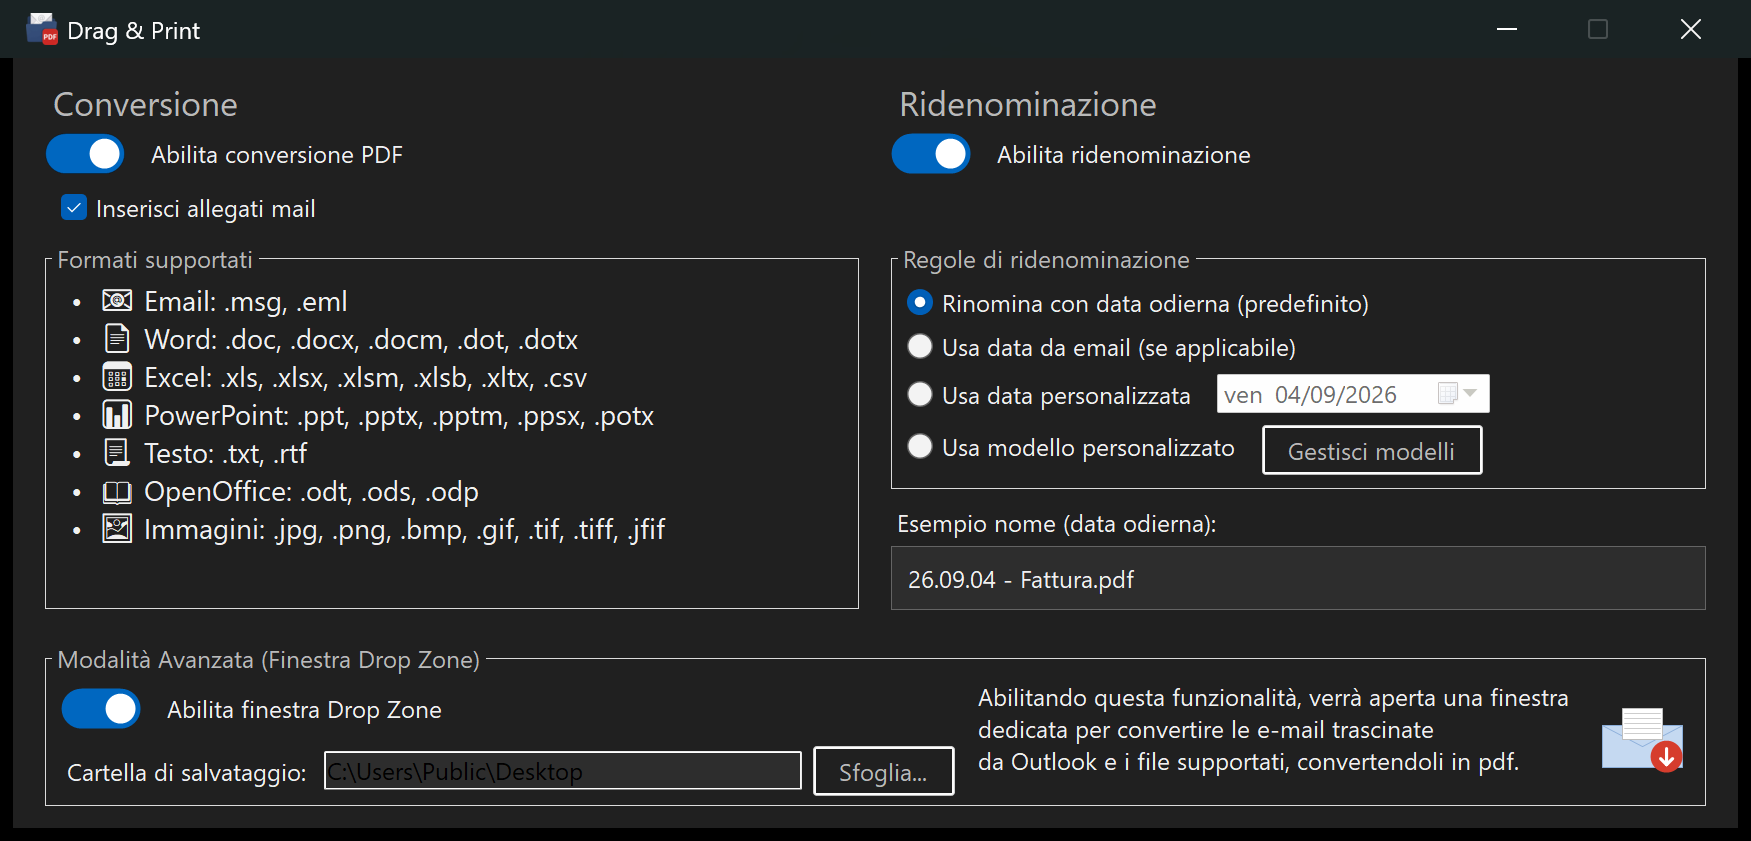Click the mail envelope download icon

[x=1642, y=740]
